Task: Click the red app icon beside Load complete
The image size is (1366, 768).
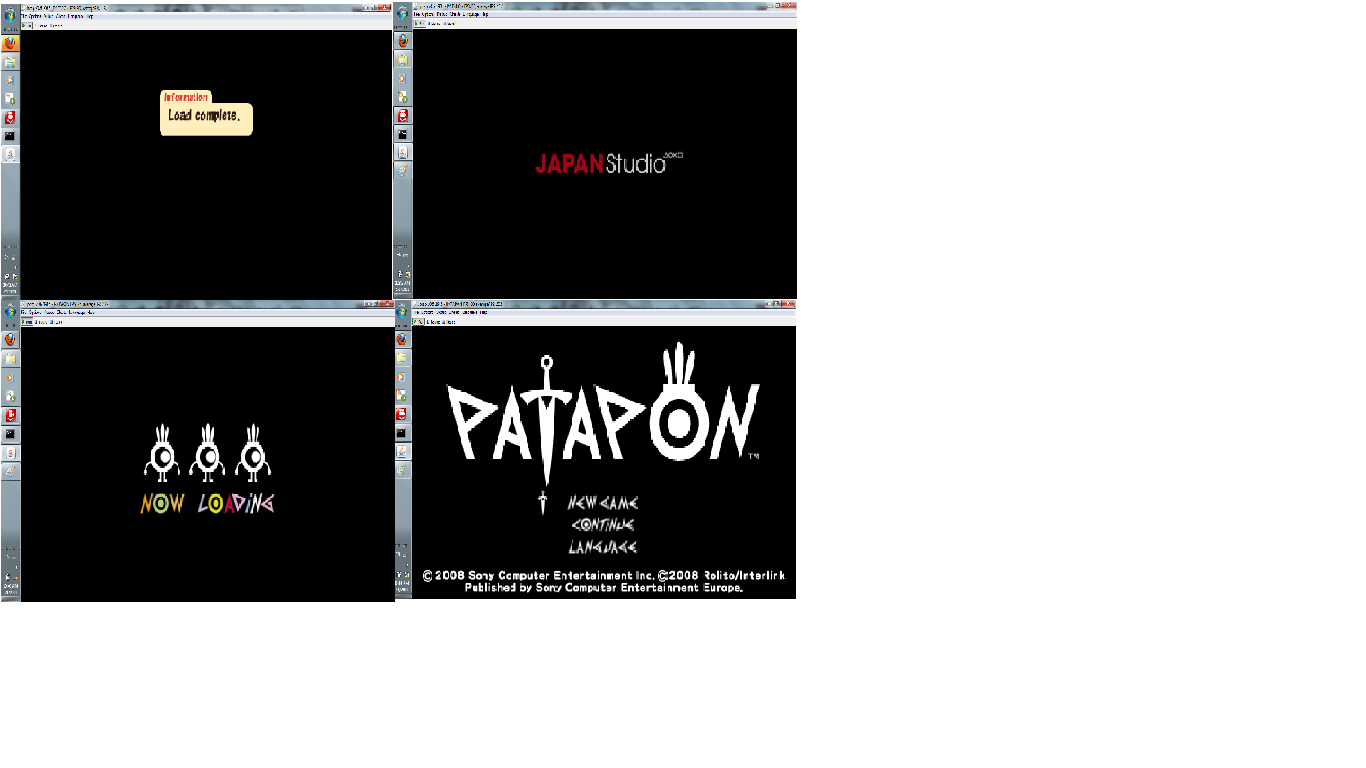Action: (x=10, y=117)
